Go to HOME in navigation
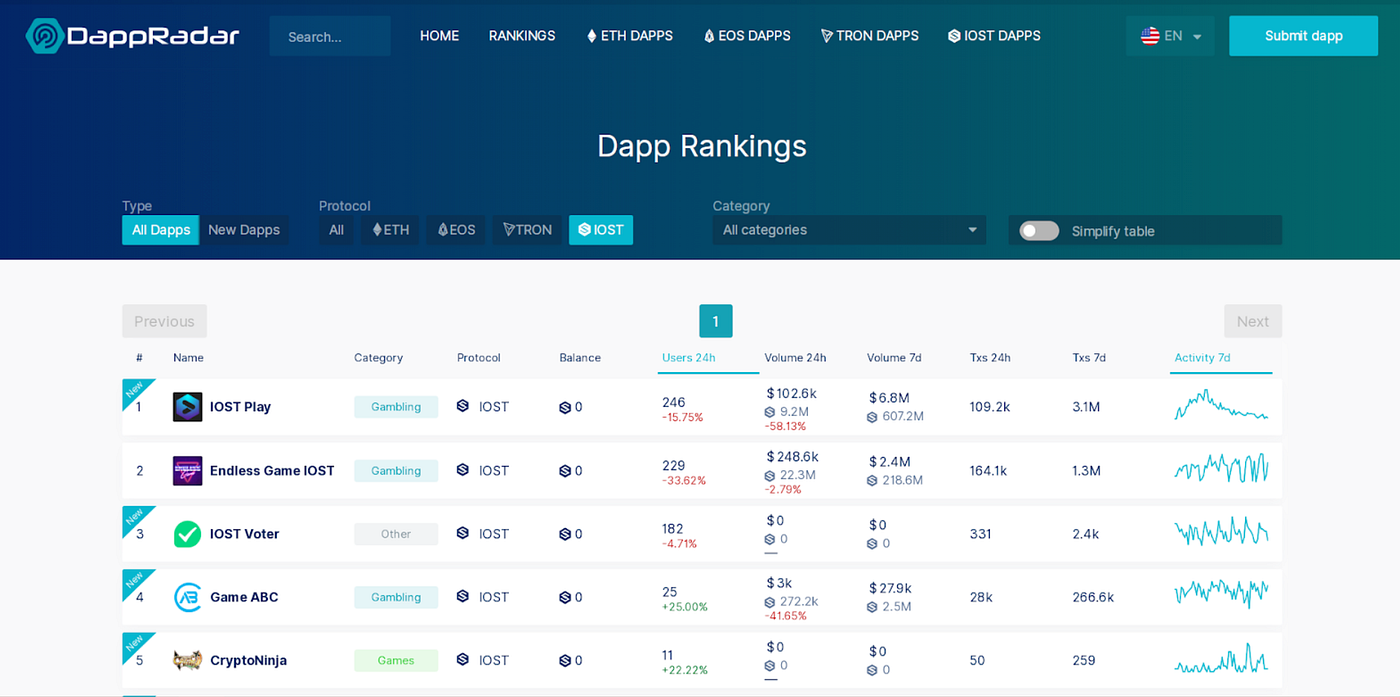 click(439, 36)
